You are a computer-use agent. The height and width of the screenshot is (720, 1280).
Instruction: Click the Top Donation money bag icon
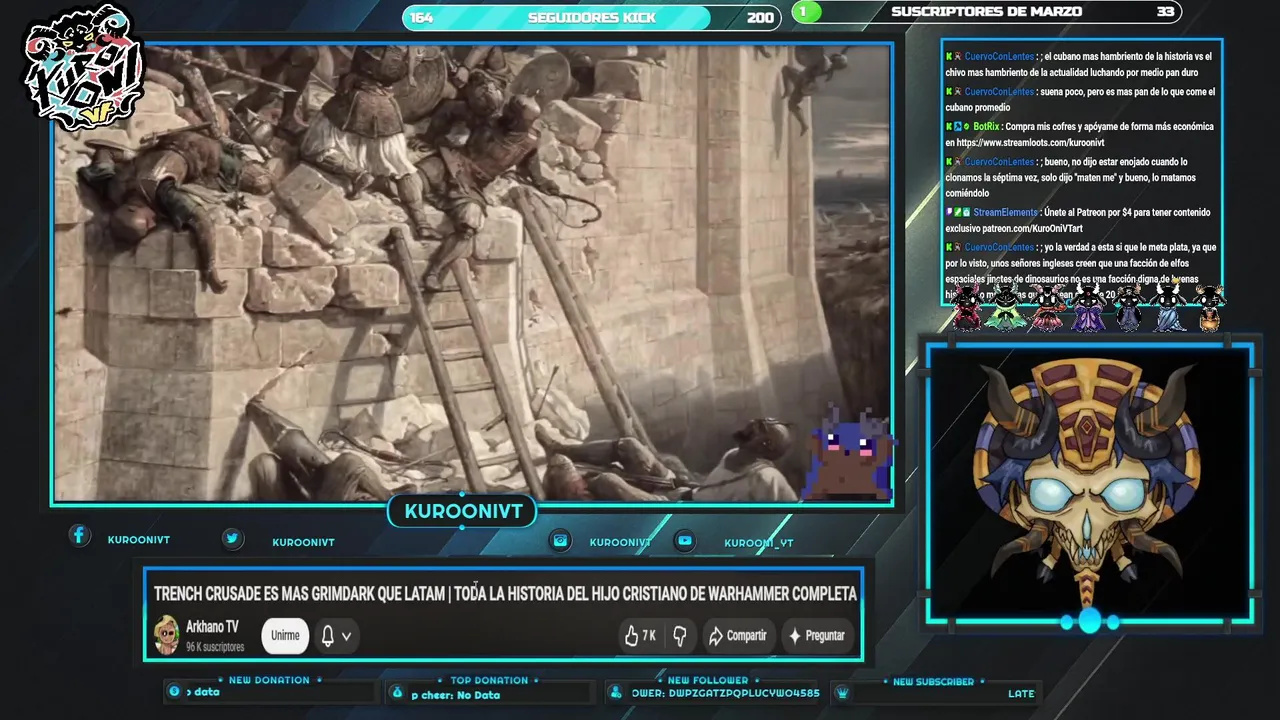397,692
